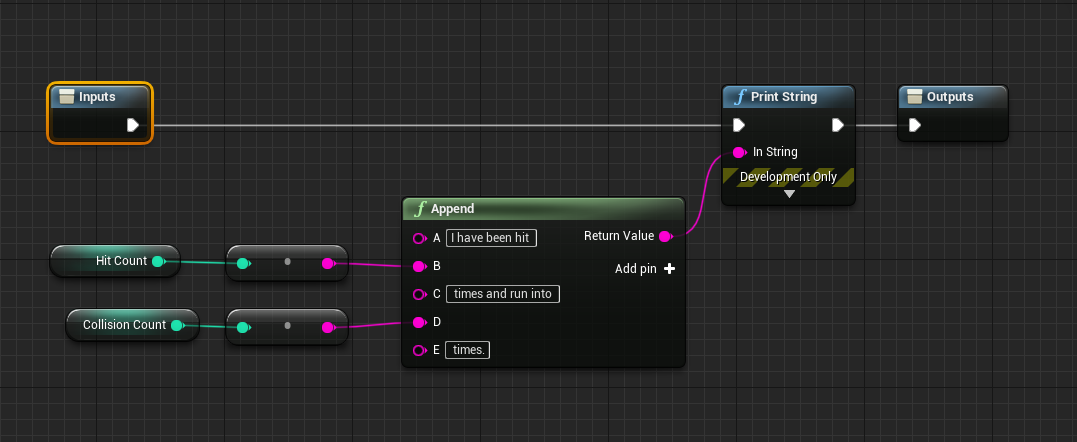The width and height of the screenshot is (1077, 442).
Task: Select the conversion node connected to Hit Count
Action: pos(287,263)
